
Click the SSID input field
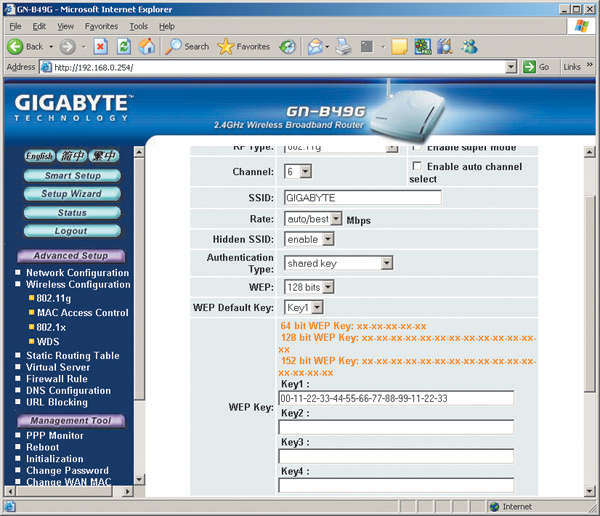(x=363, y=198)
